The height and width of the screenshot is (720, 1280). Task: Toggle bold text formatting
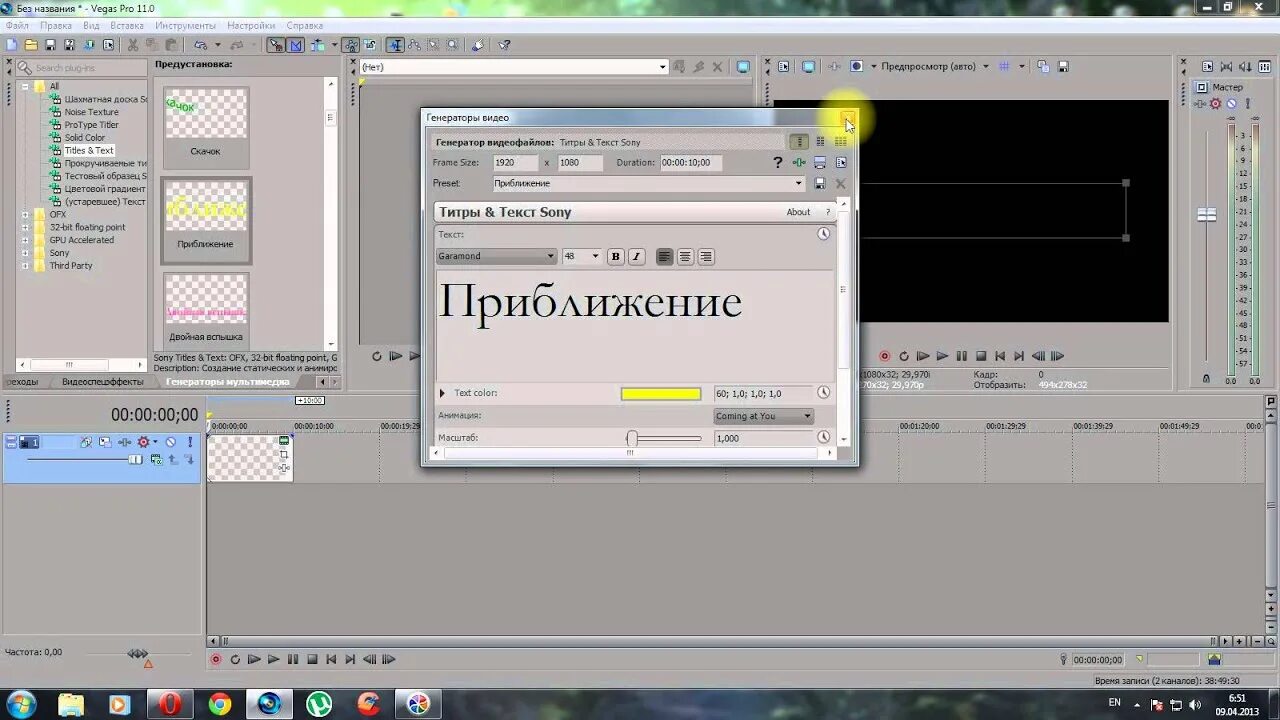click(x=616, y=257)
